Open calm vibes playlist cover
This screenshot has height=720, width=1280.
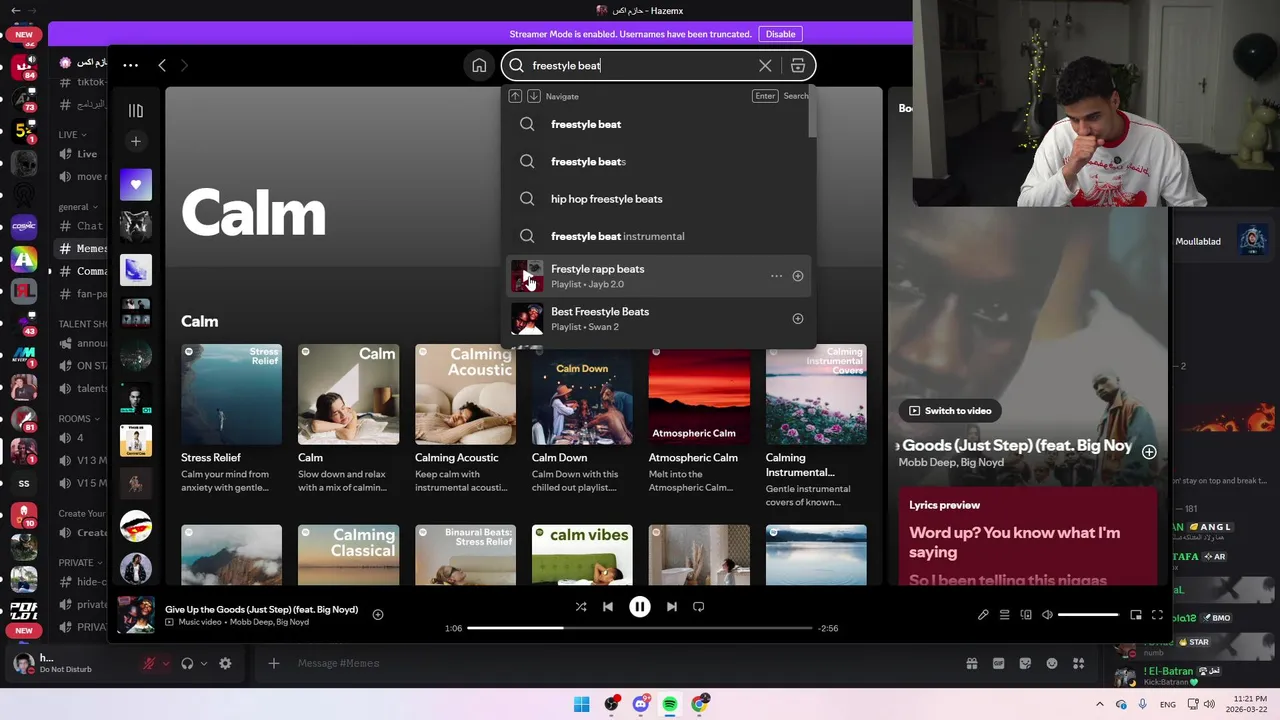tap(582, 555)
